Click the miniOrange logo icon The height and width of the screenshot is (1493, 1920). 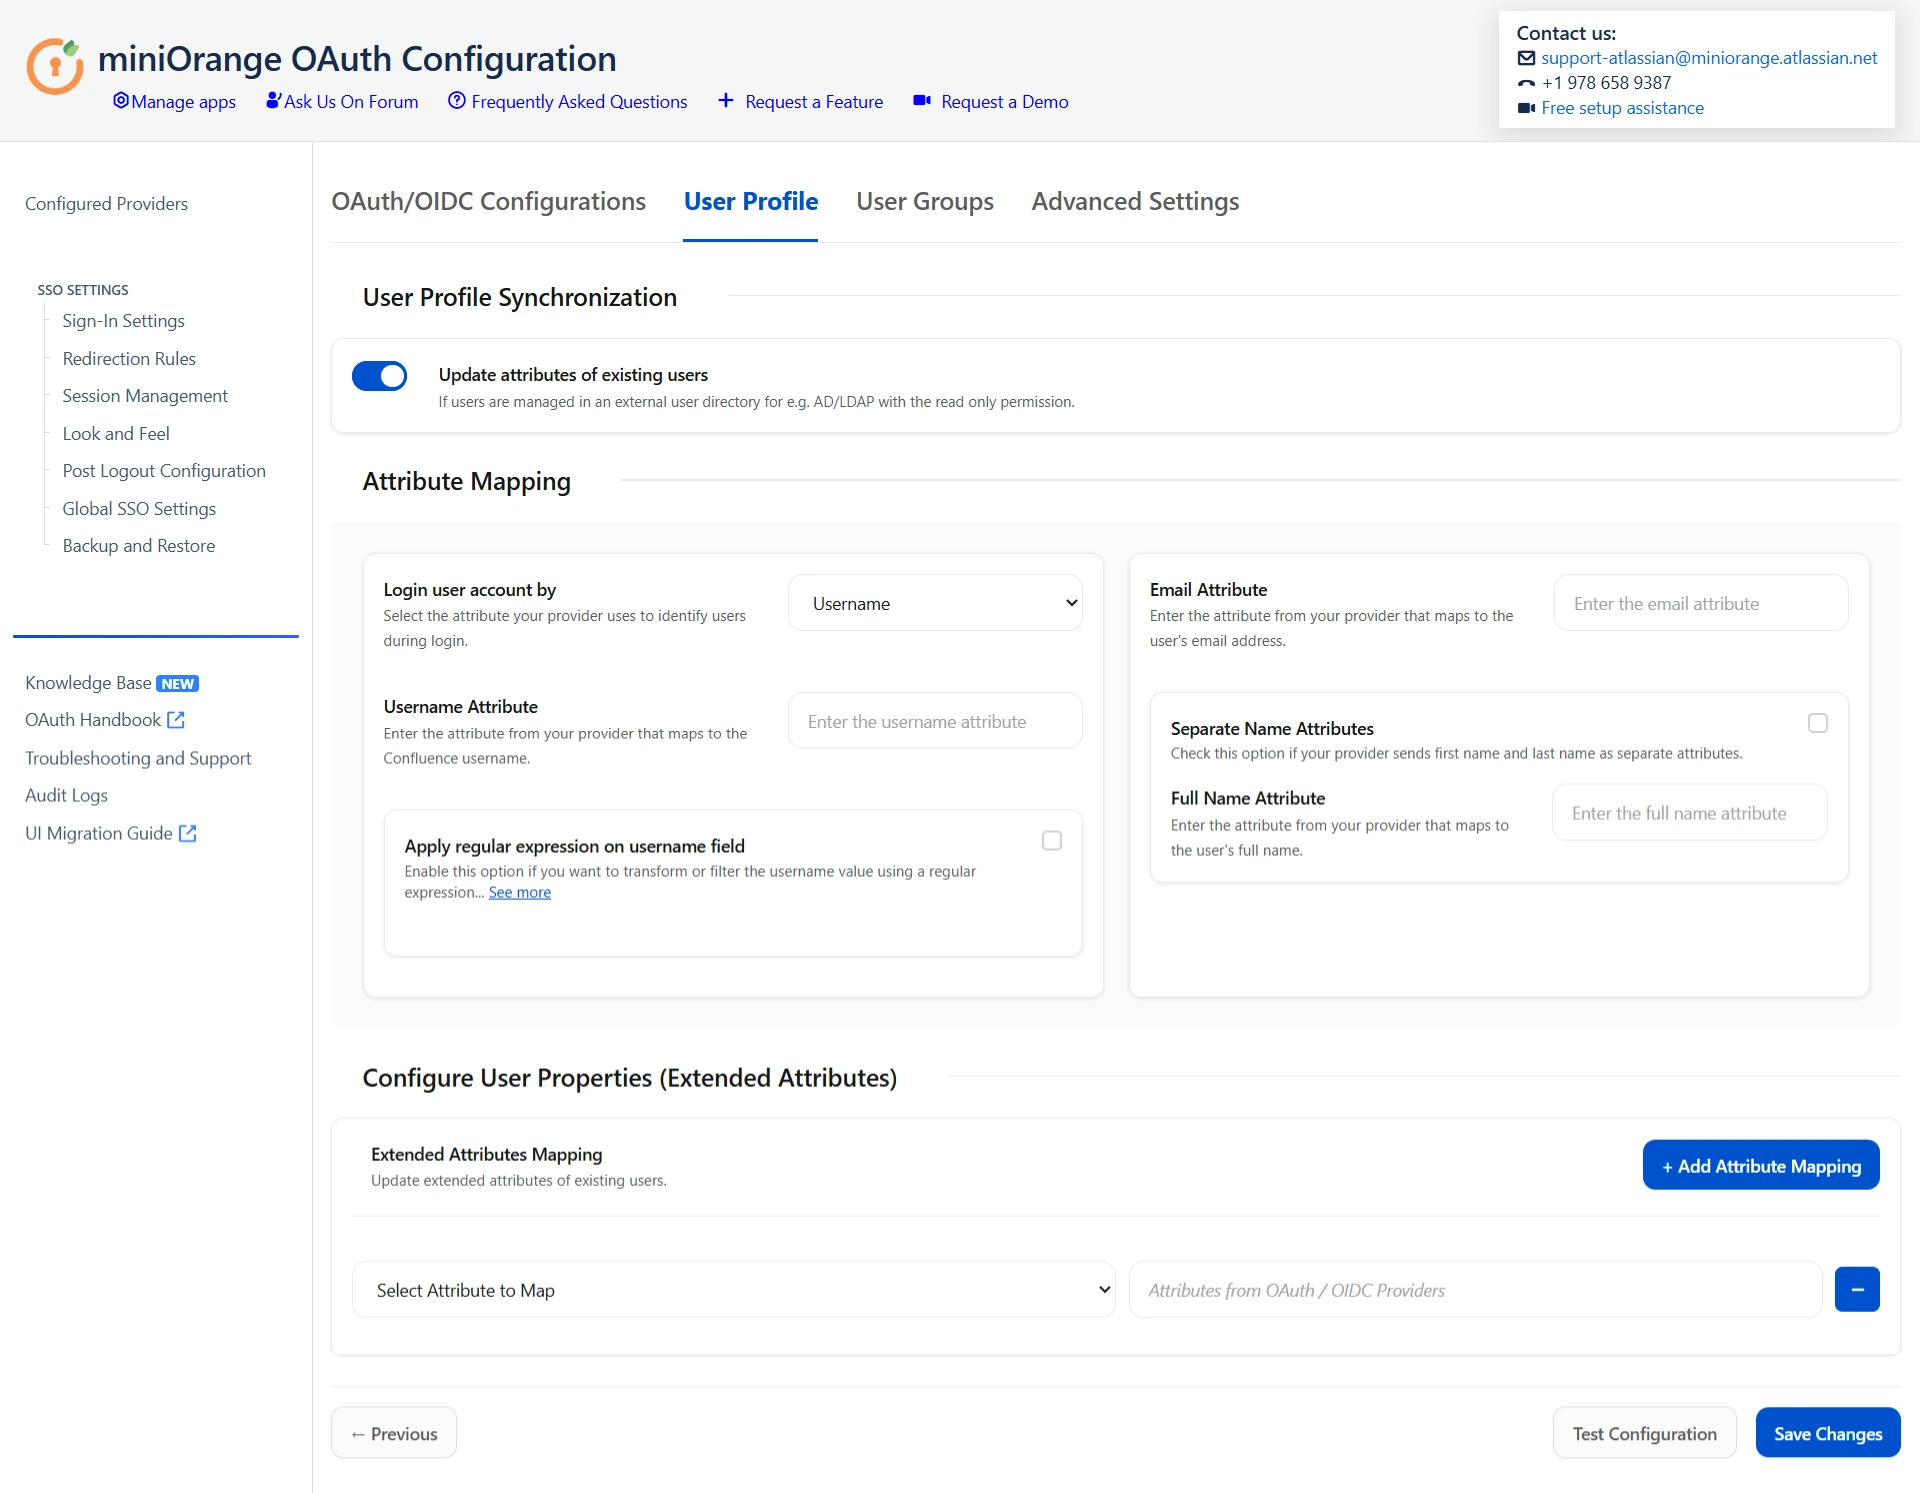55,66
